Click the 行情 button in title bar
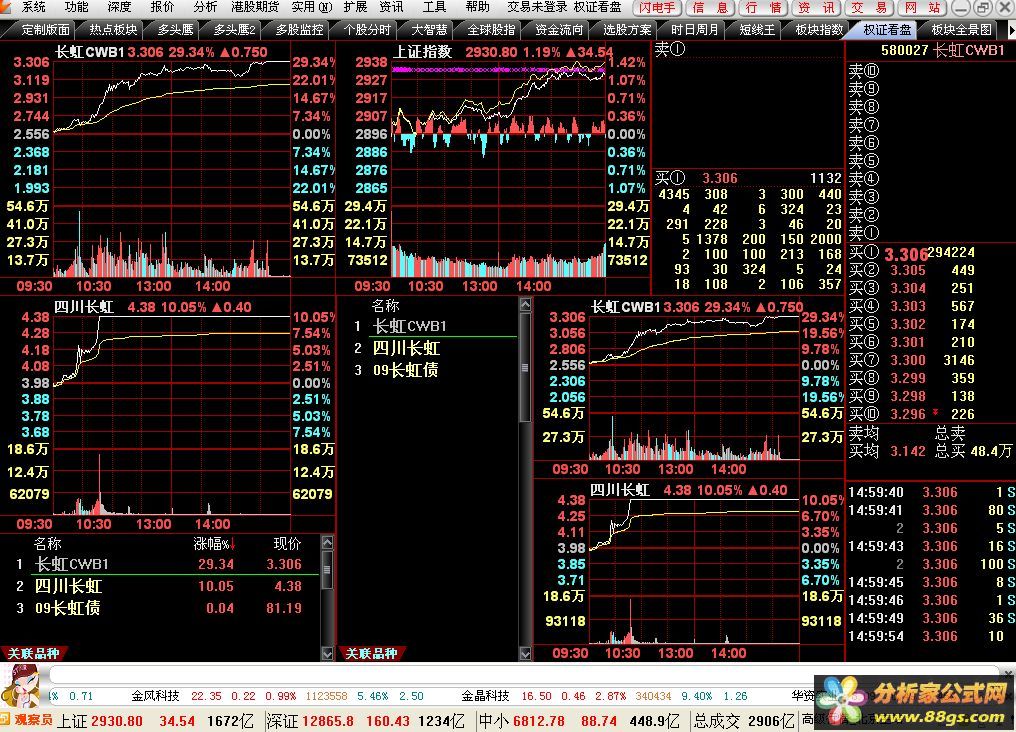Screen dimensions: 1016x732 pyautogui.click(x=763, y=8)
